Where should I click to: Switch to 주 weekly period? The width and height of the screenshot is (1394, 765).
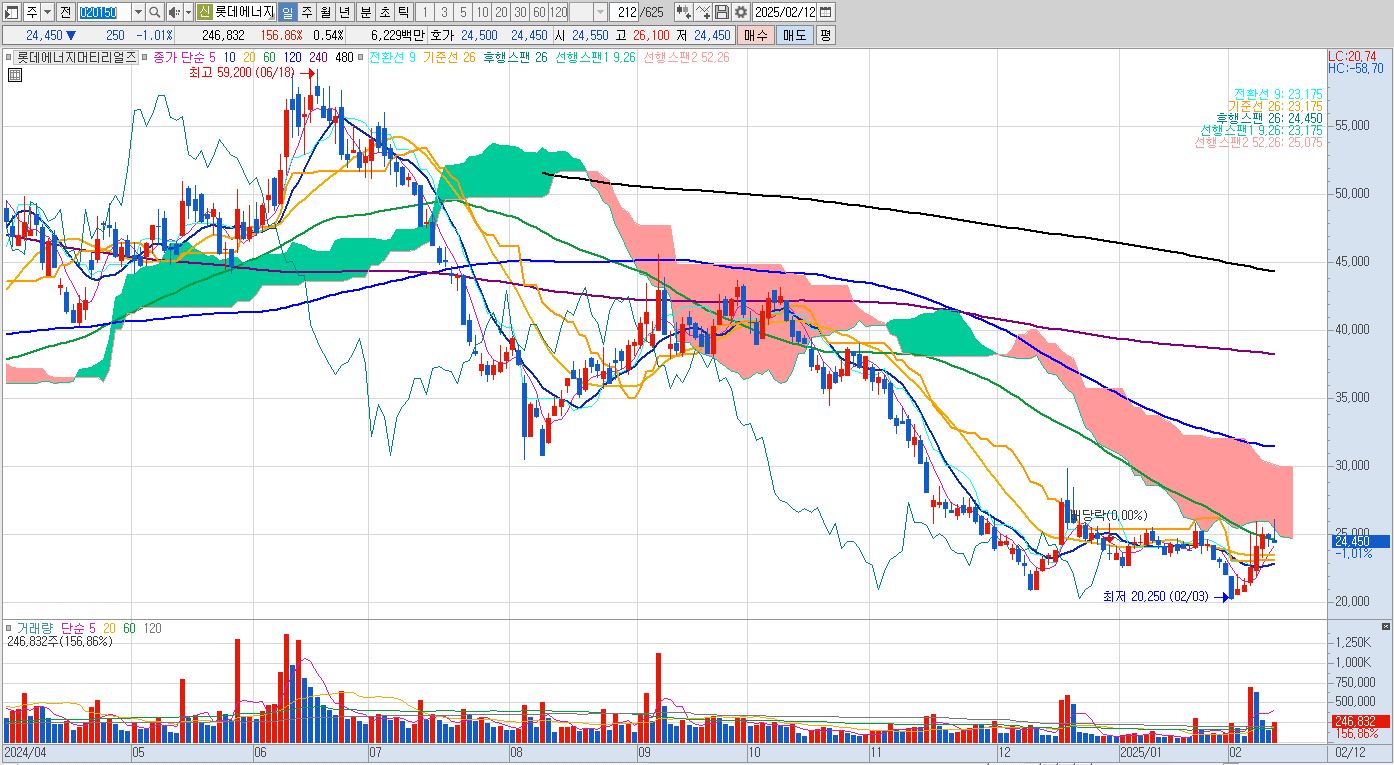(x=306, y=12)
